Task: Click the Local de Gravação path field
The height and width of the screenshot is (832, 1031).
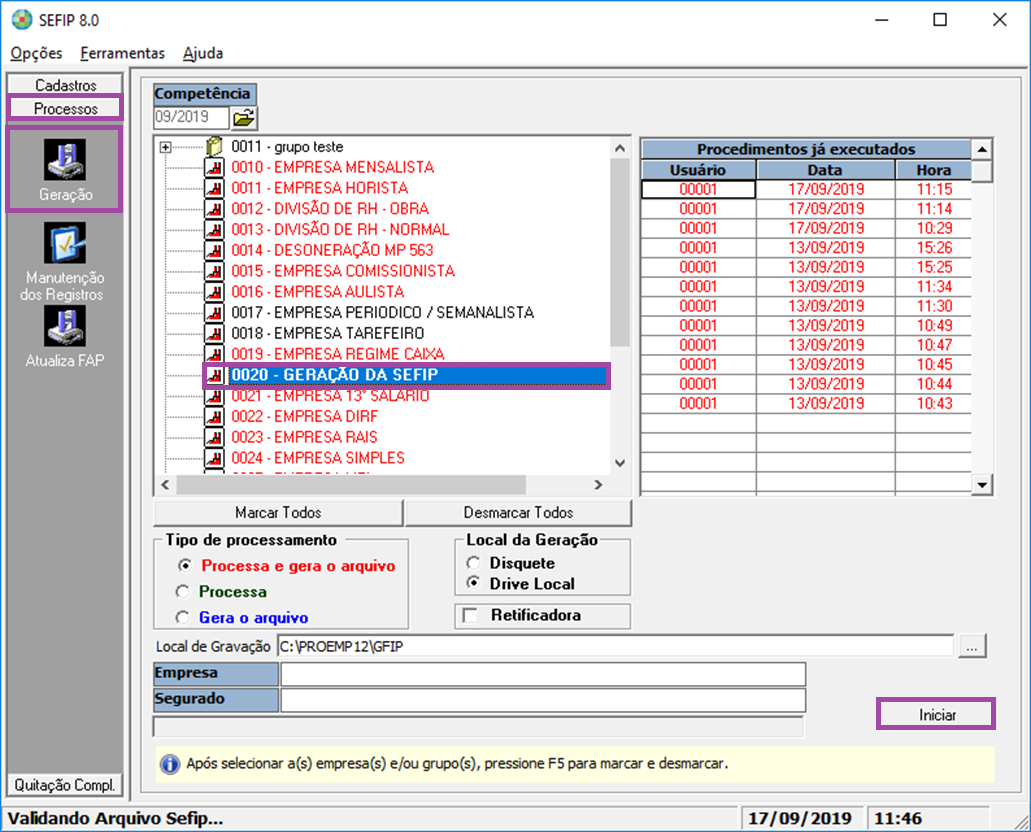Action: (x=615, y=647)
